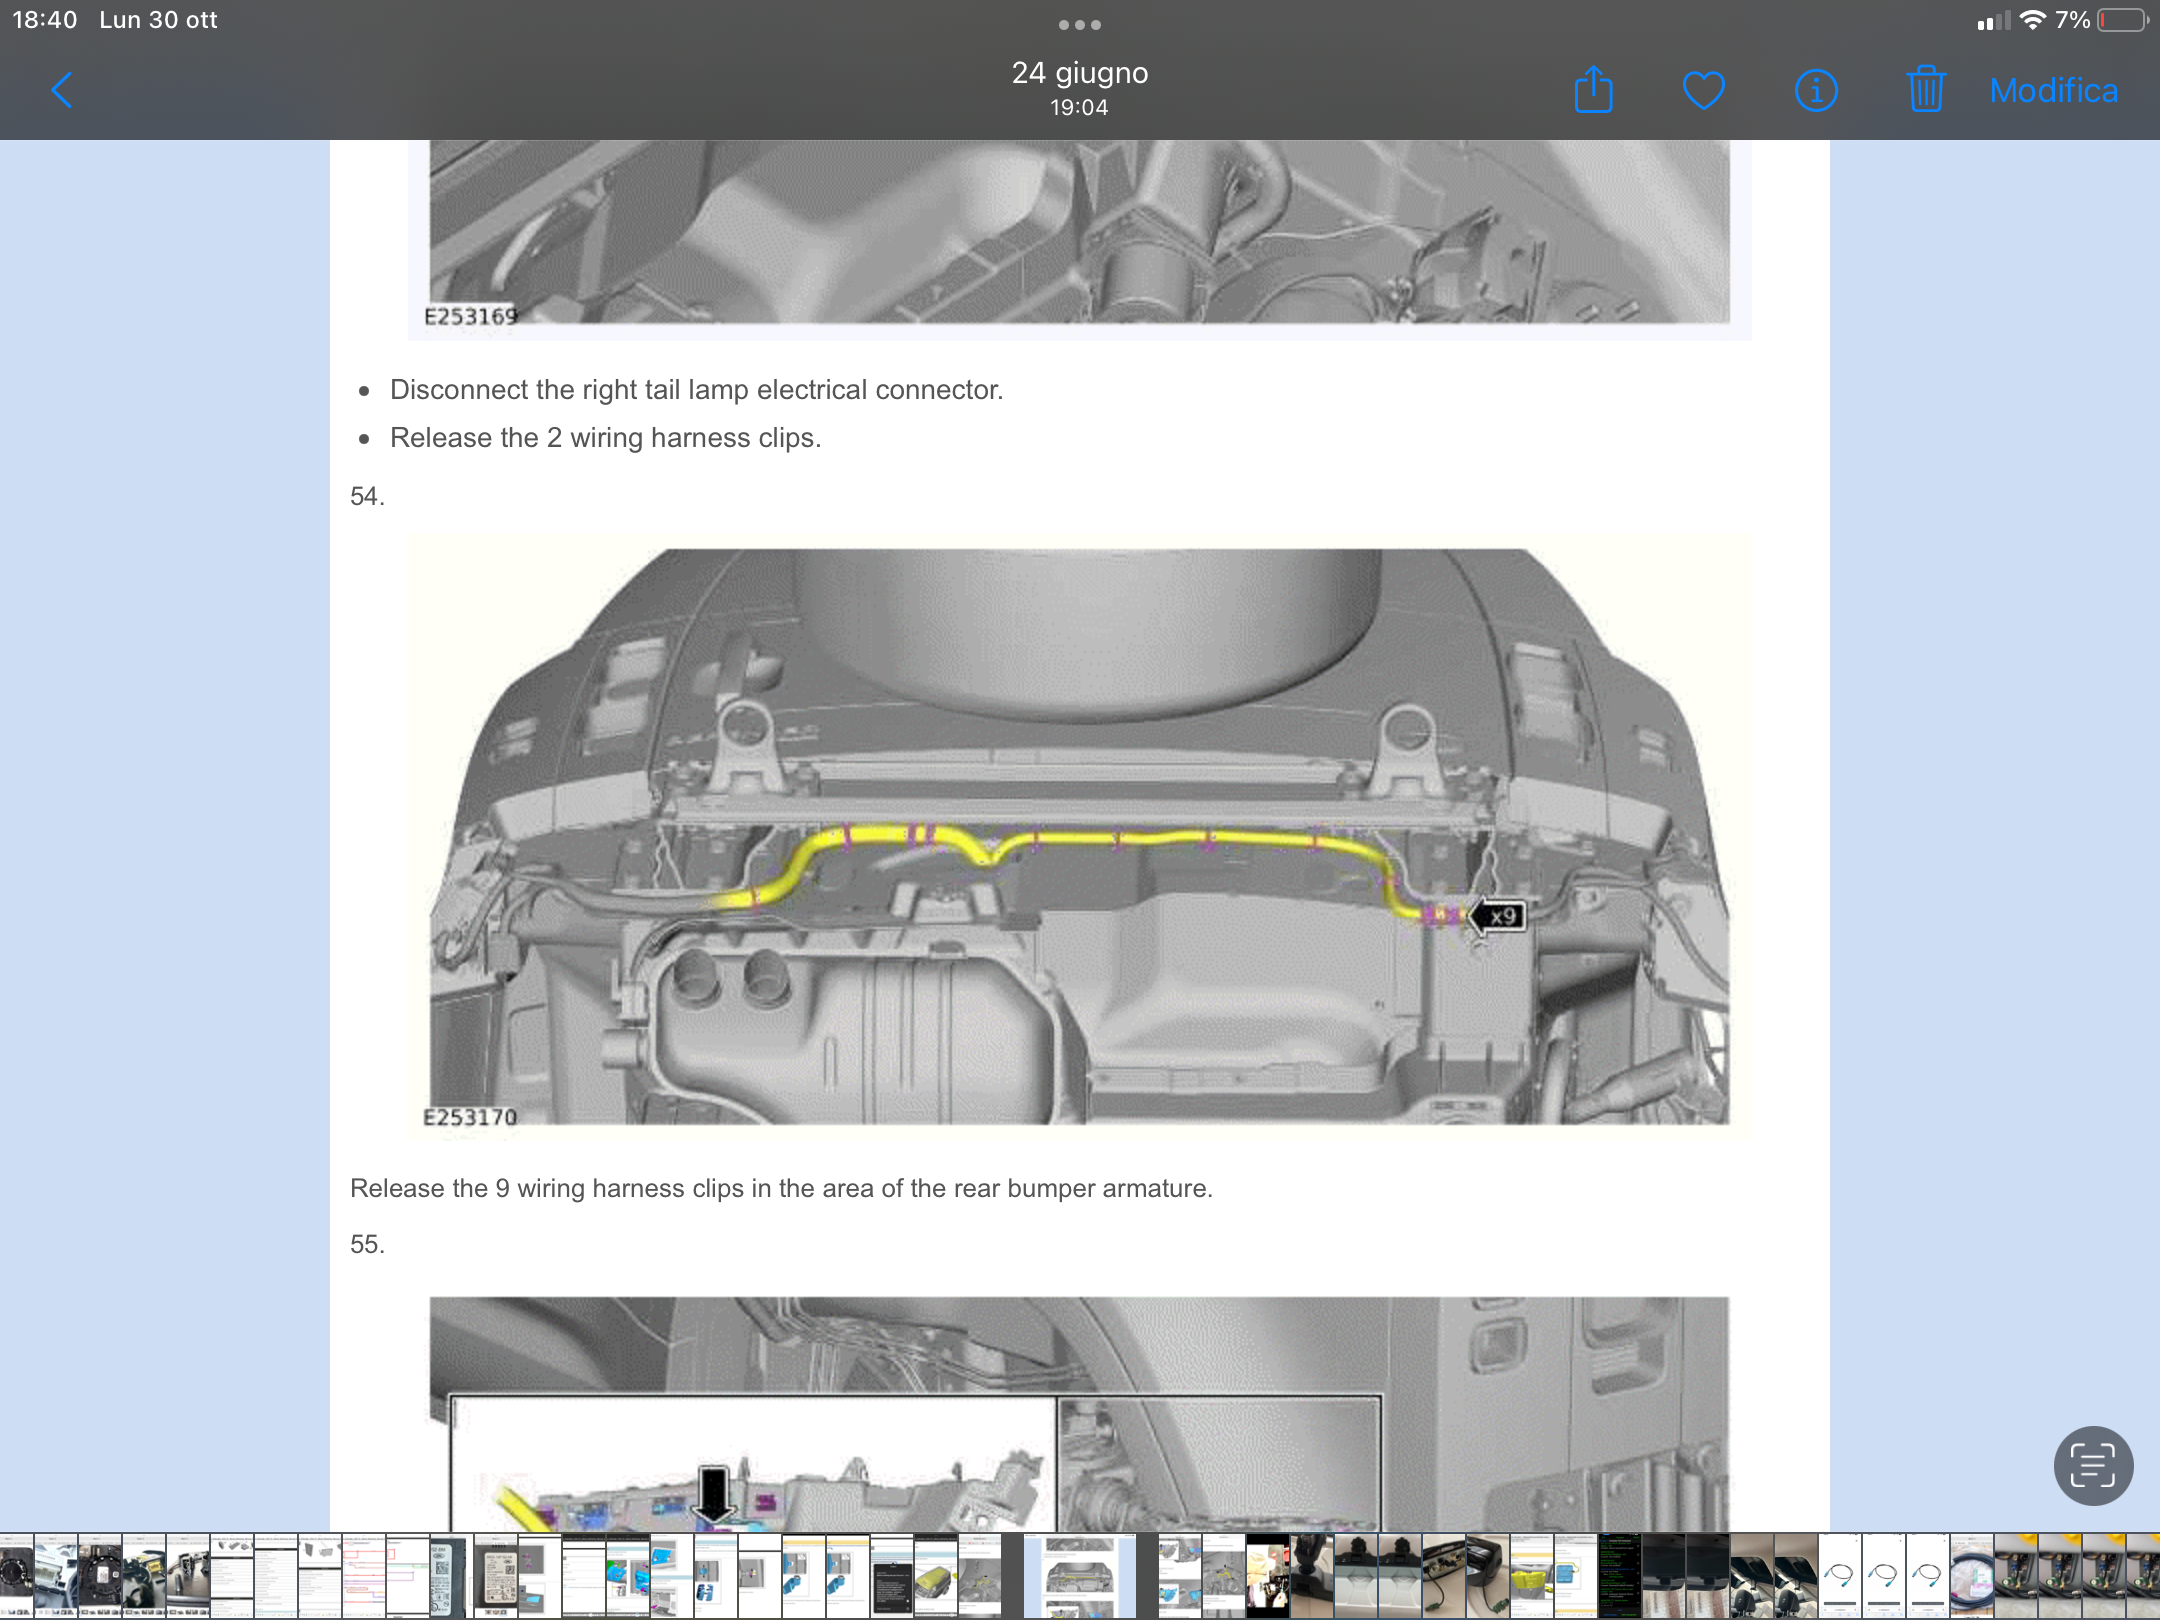2160x1620 pixels.
Task: Open the black terminal green text thumbnail
Action: pyautogui.click(x=1619, y=1576)
